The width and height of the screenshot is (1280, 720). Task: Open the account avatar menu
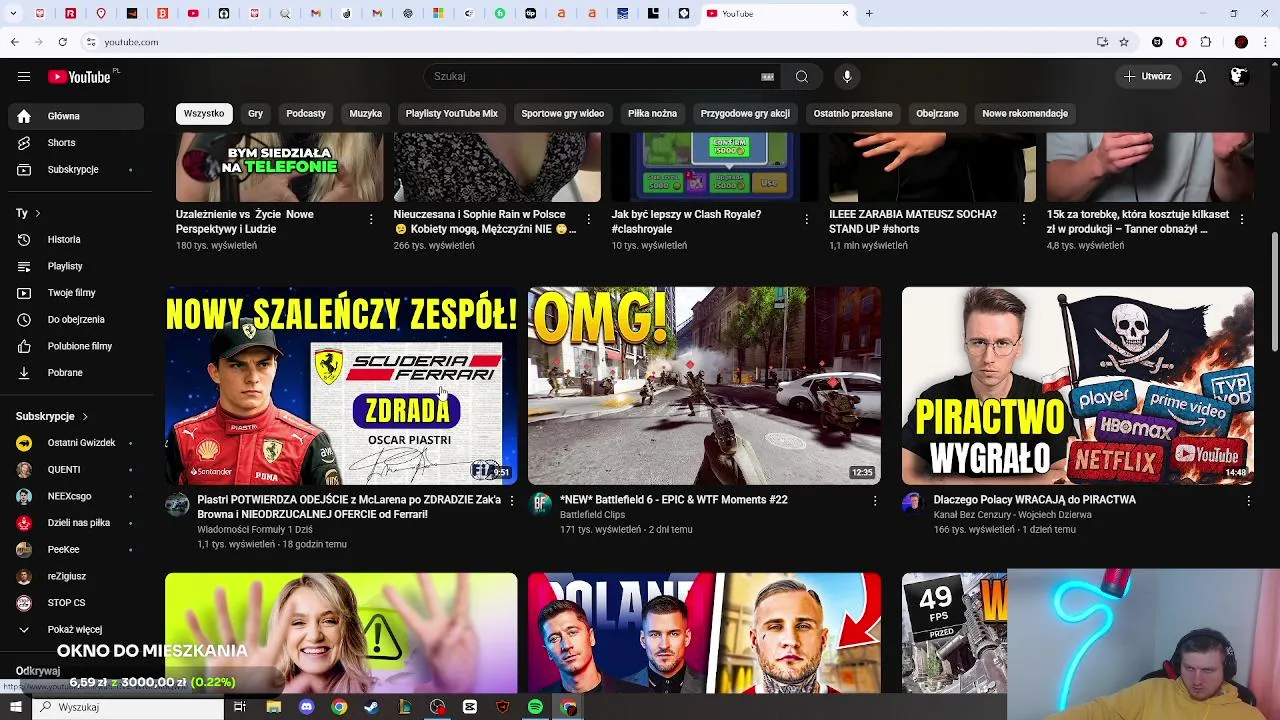pyautogui.click(x=1238, y=76)
